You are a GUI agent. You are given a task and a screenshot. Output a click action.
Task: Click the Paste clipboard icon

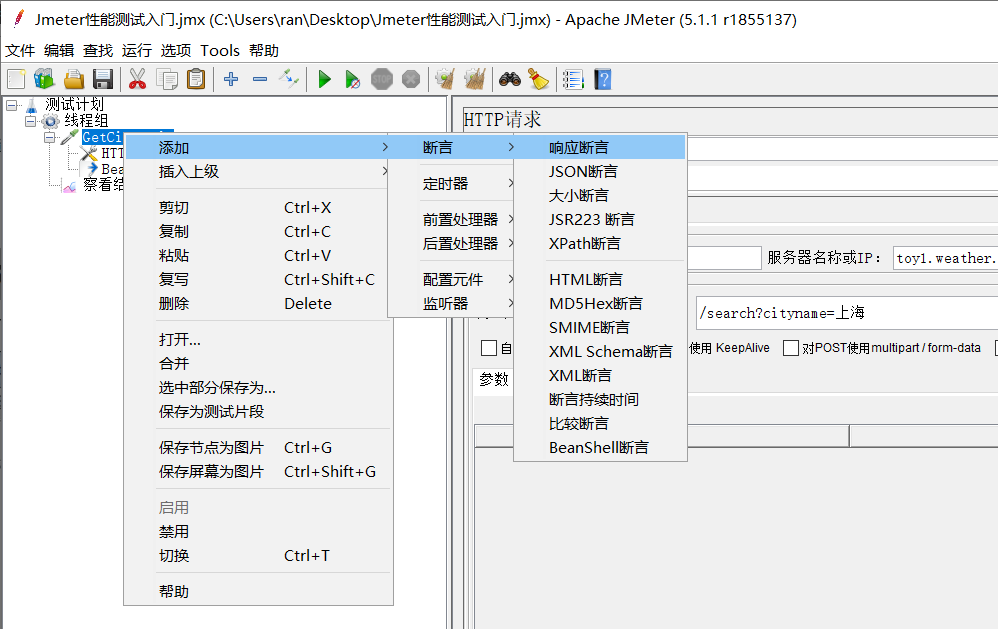click(196, 80)
